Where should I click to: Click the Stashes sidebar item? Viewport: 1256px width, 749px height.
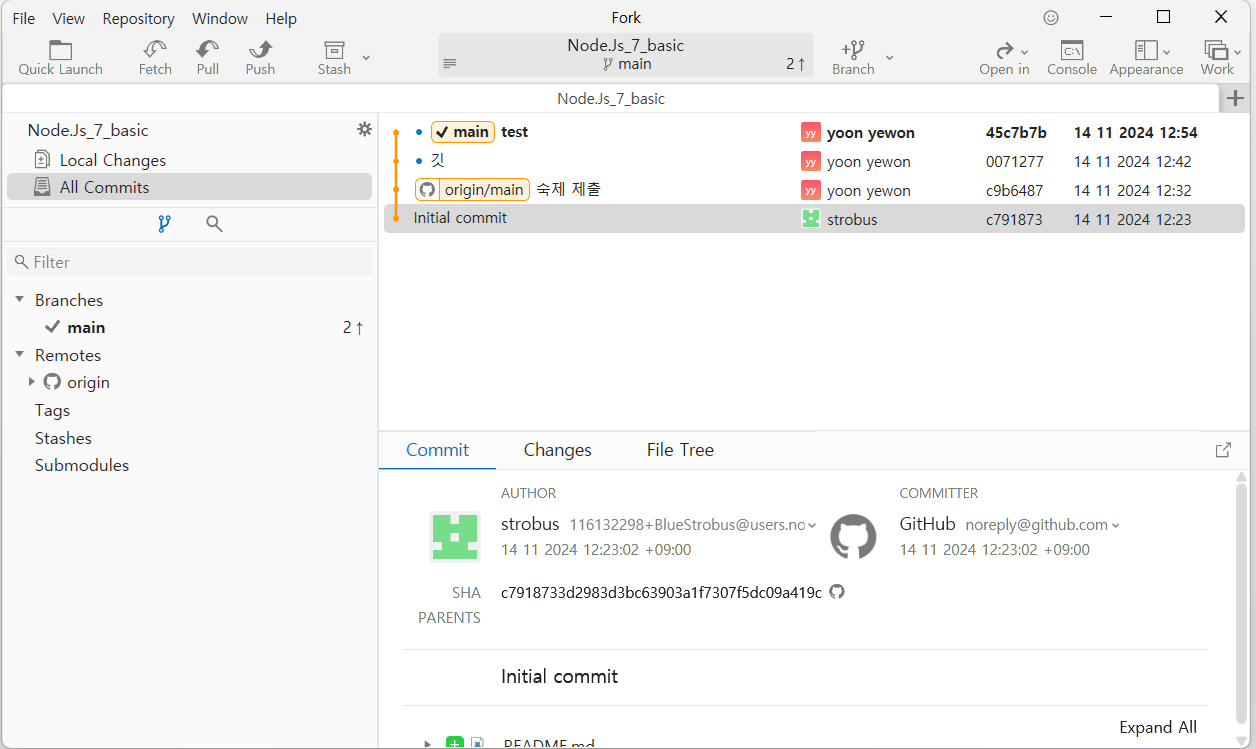pyautogui.click(x=63, y=438)
